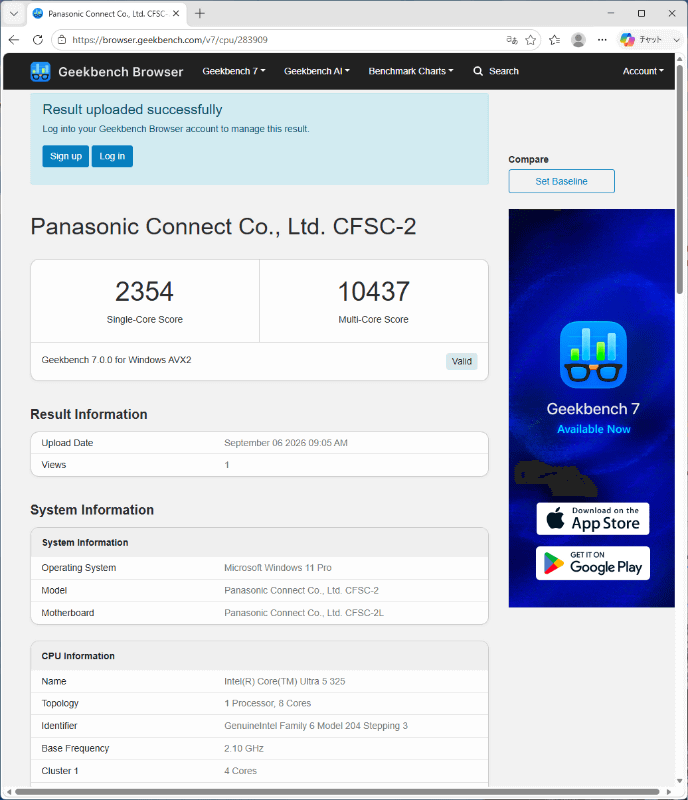Click the Geekbench 7 Available Now ad text

[x=593, y=418]
